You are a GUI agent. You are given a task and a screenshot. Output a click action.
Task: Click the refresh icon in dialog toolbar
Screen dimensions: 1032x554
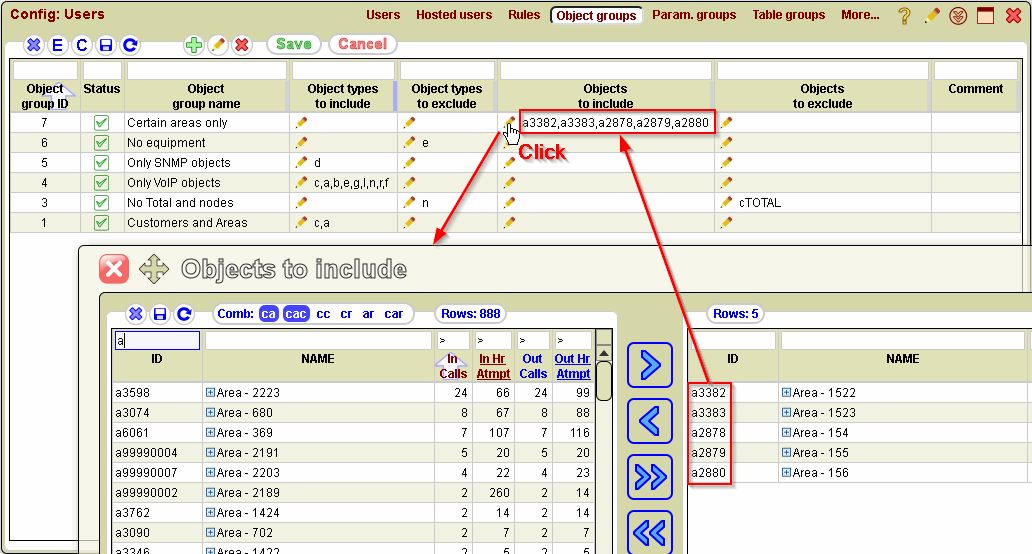[x=184, y=314]
